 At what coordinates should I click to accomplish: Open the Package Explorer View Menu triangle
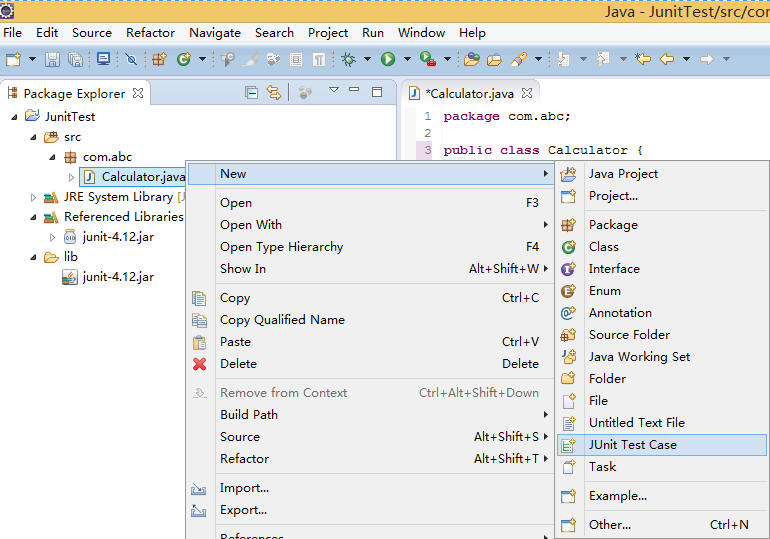pyautogui.click(x=334, y=90)
